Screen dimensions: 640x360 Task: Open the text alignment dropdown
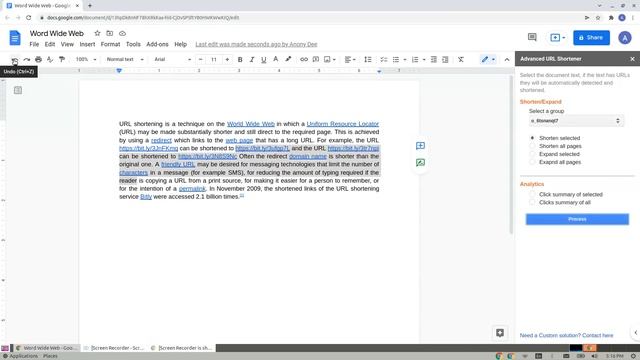[350, 60]
